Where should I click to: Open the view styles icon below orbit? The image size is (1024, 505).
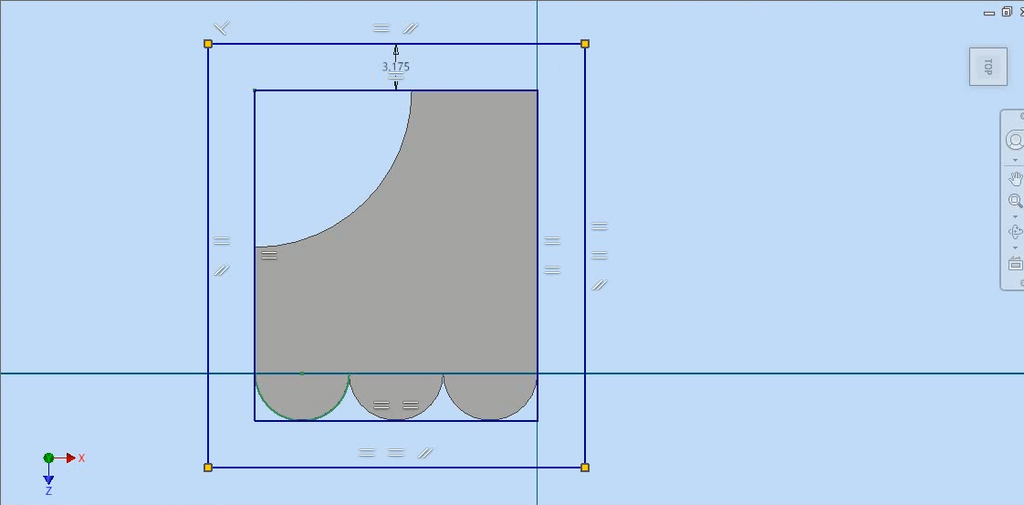click(x=1015, y=263)
